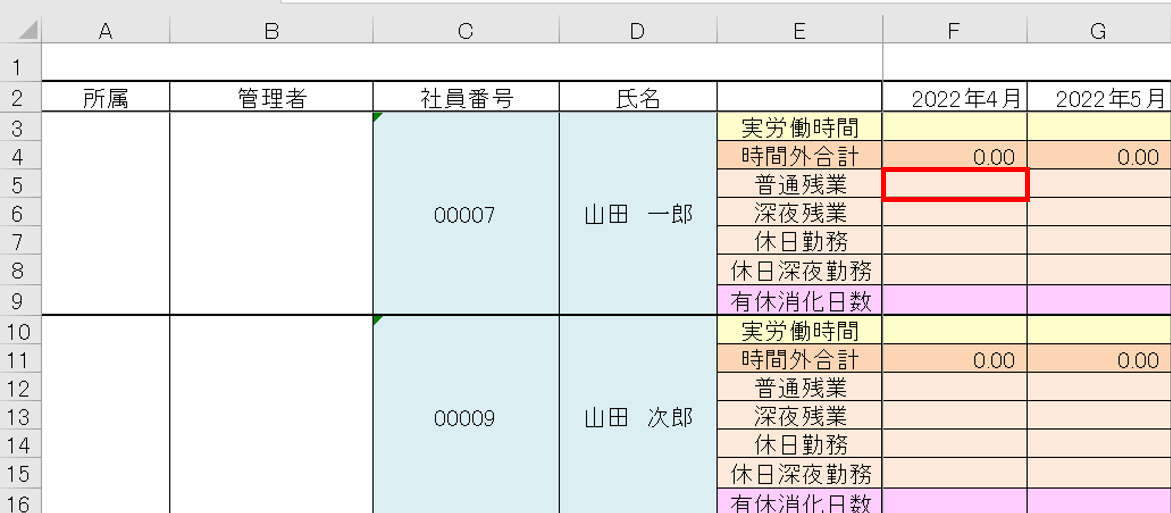1171x513 pixels.
Task: Select column G header
Action: (1099, 31)
